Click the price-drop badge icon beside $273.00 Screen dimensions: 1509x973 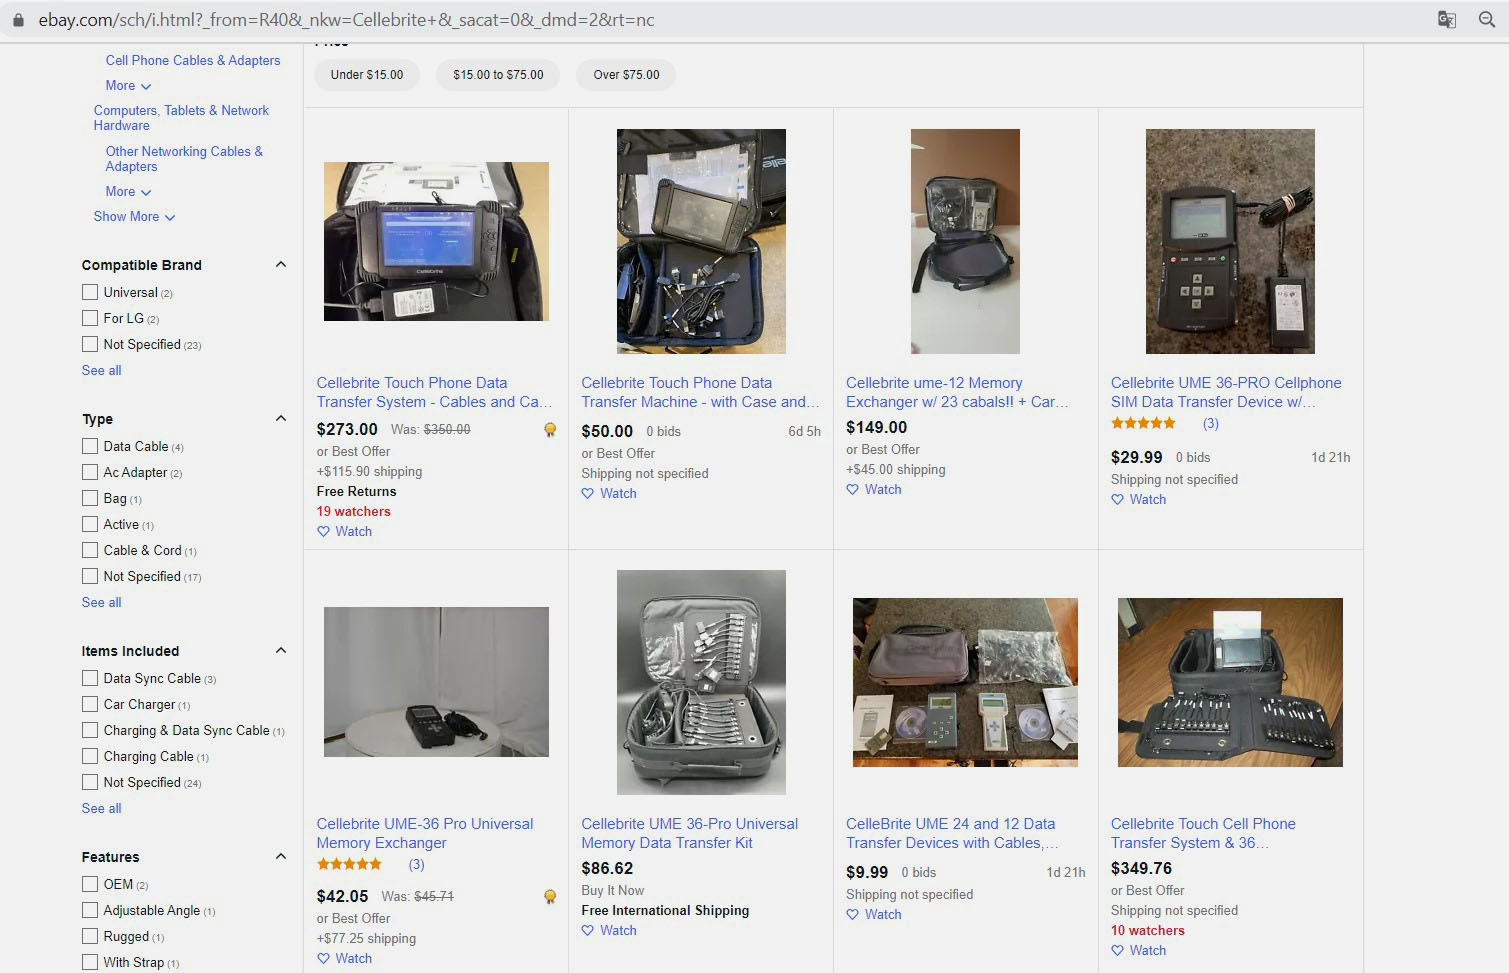[550, 430]
